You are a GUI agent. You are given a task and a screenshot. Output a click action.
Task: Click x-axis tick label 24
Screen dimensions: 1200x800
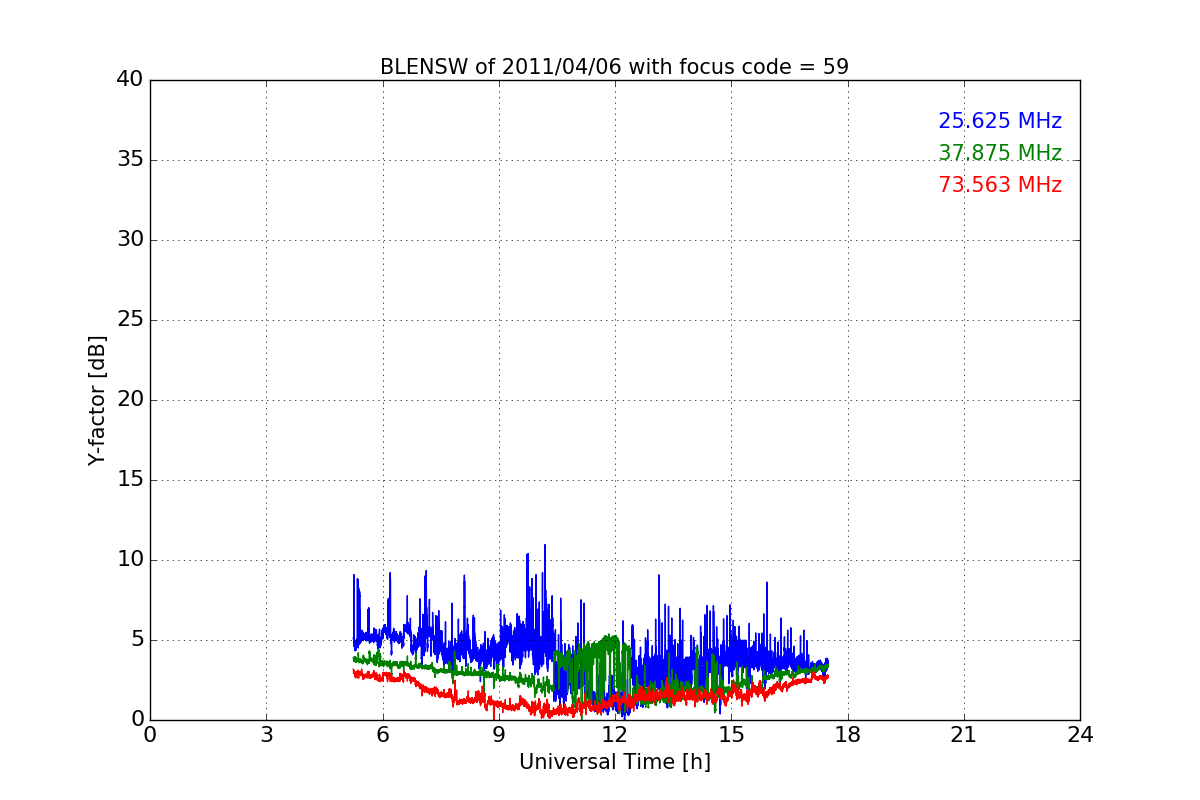(1080, 735)
